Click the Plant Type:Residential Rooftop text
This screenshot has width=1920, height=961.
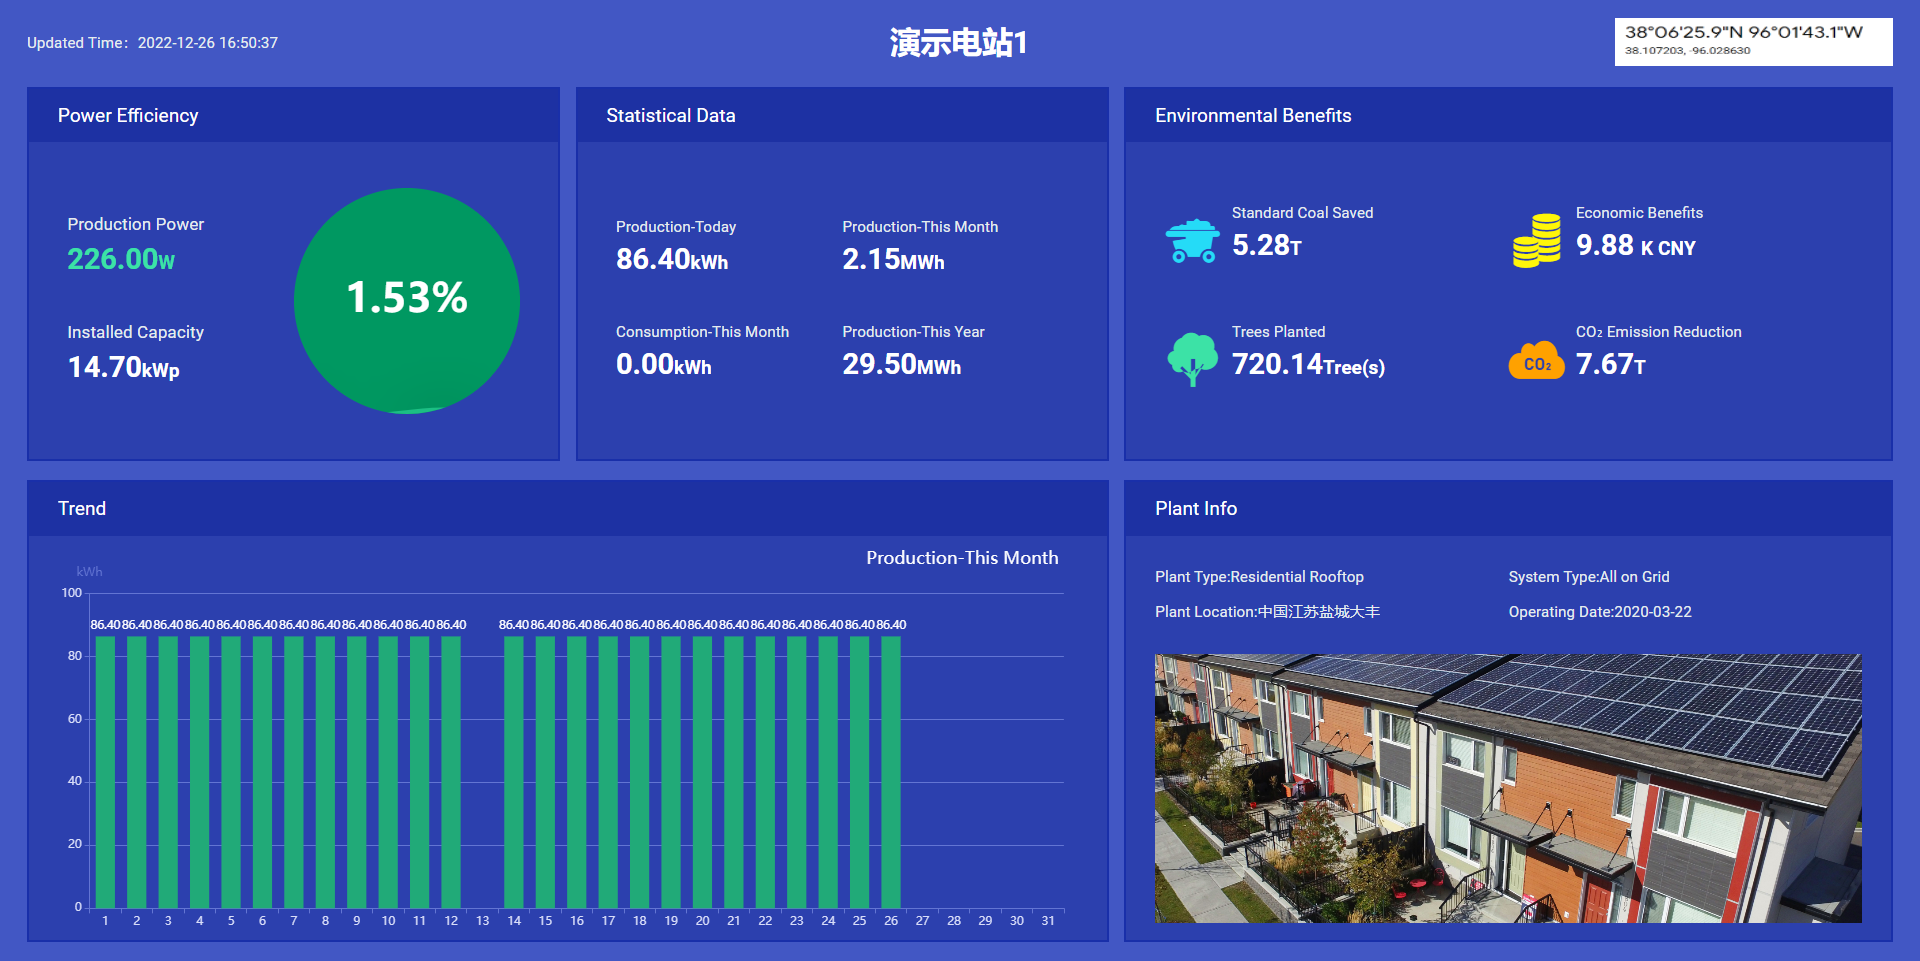tap(1259, 577)
